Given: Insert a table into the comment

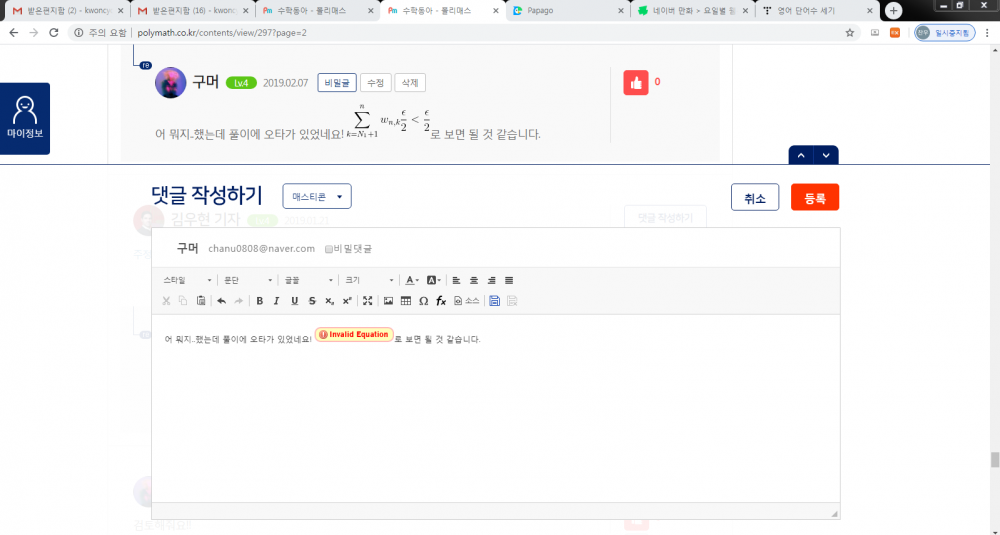Looking at the screenshot, I should pos(406,301).
